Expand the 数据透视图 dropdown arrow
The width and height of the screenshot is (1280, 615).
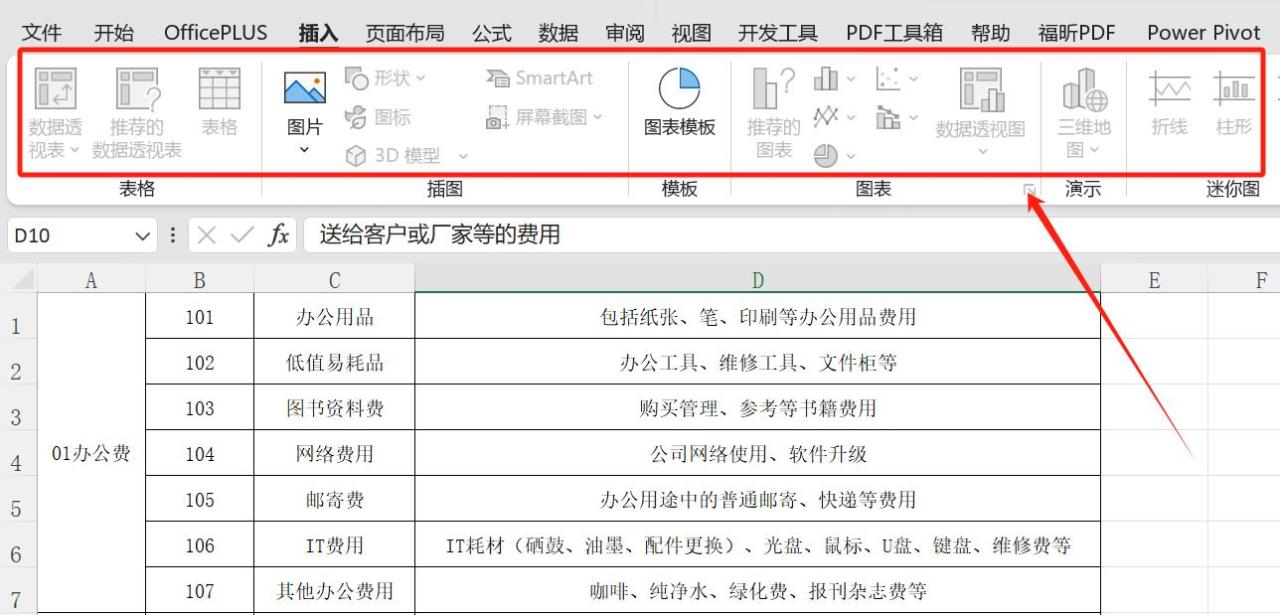[x=982, y=152]
